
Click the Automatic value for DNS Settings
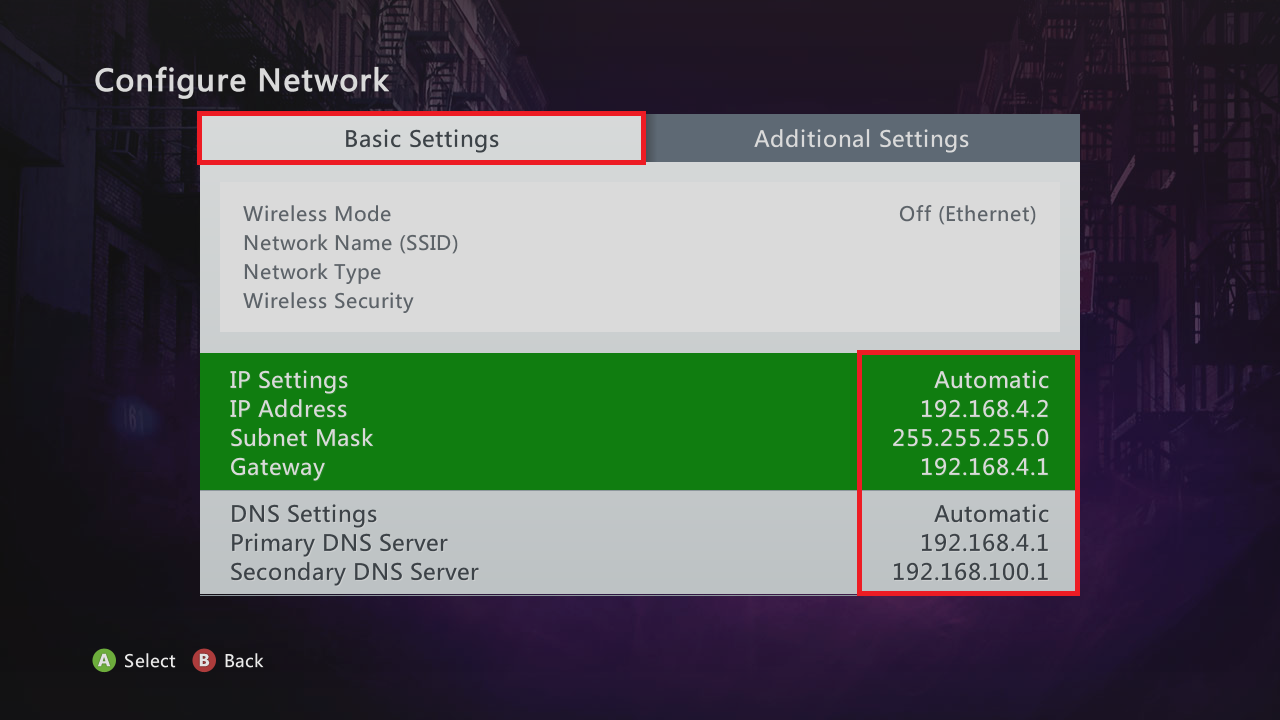coord(991,513)
